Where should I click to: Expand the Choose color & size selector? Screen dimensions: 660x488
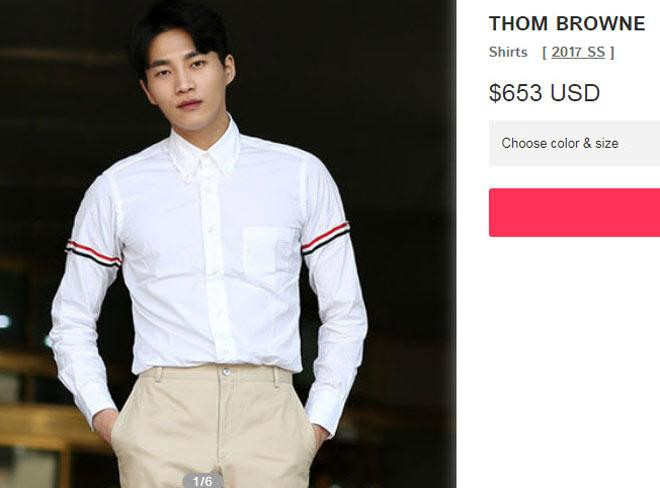tap(574, 143)
